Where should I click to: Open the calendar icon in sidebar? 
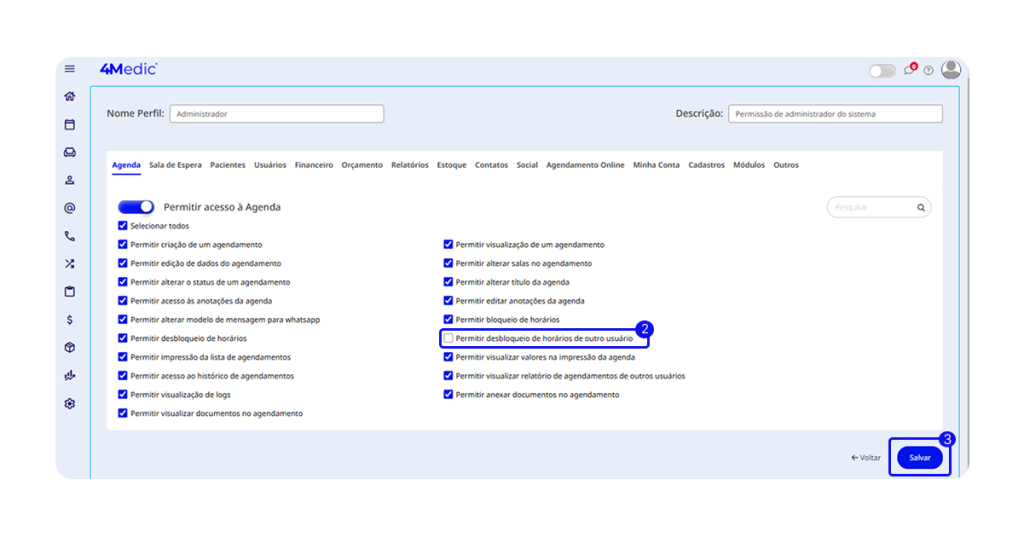click(x=70, y=125)
